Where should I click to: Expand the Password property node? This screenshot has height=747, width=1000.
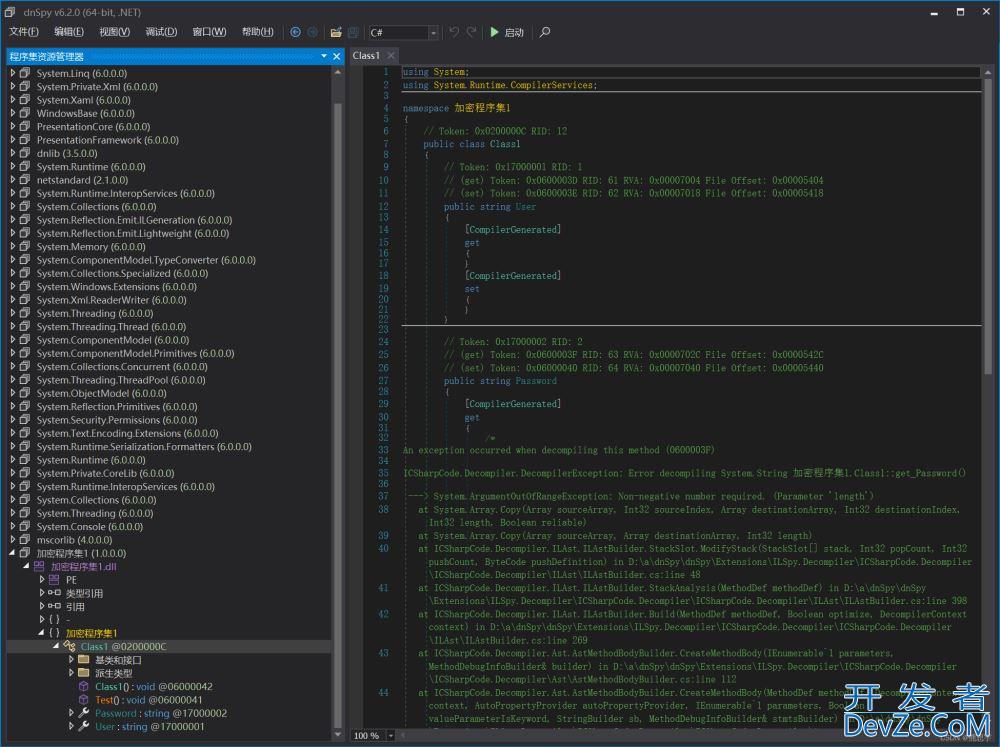71,713
